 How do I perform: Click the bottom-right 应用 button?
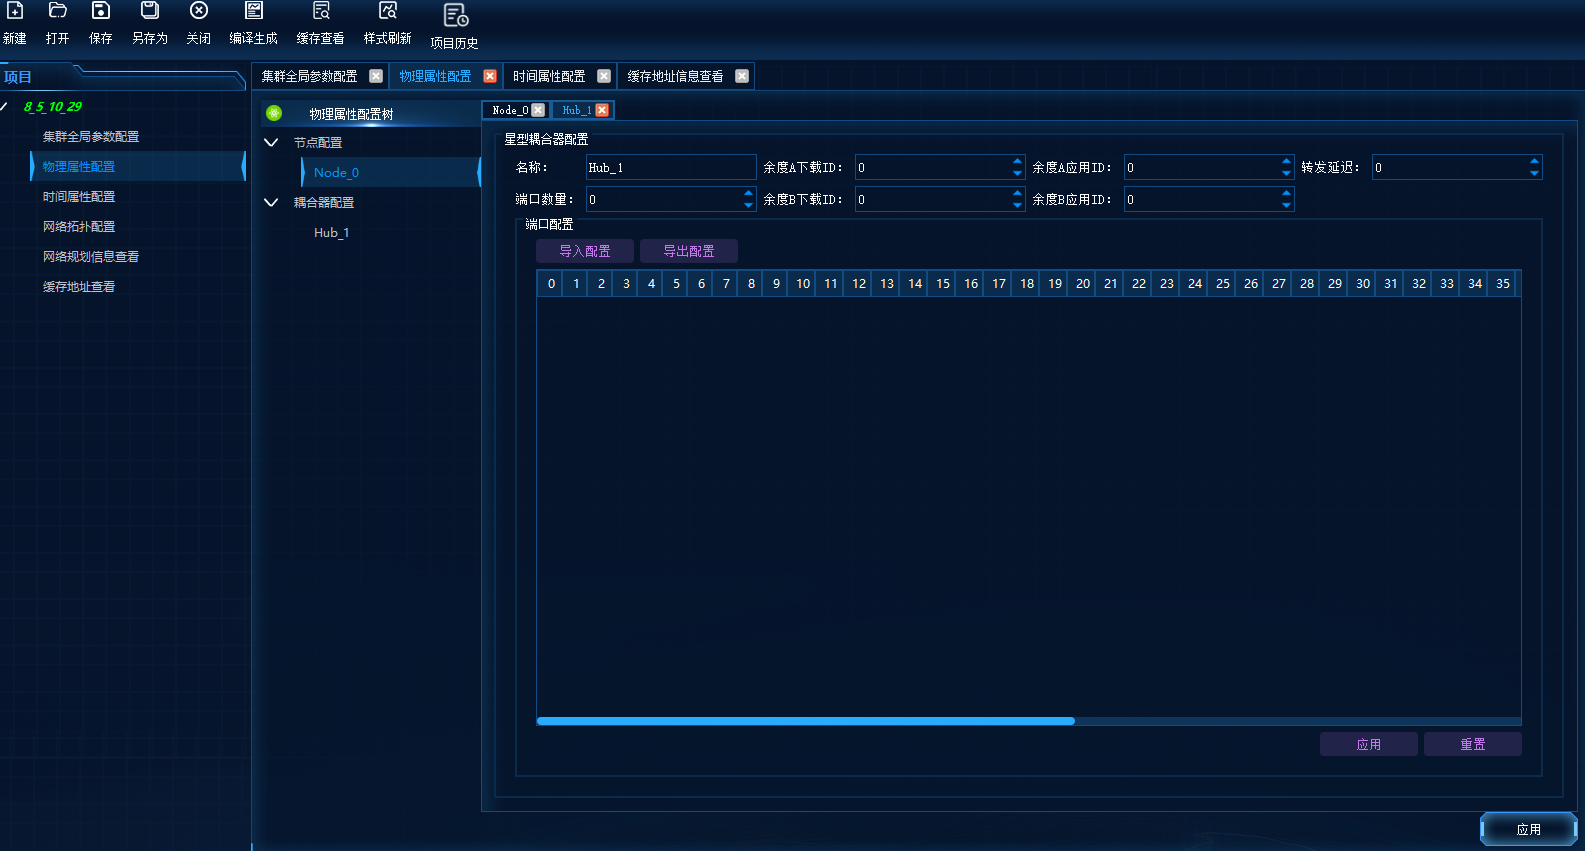1529,829
